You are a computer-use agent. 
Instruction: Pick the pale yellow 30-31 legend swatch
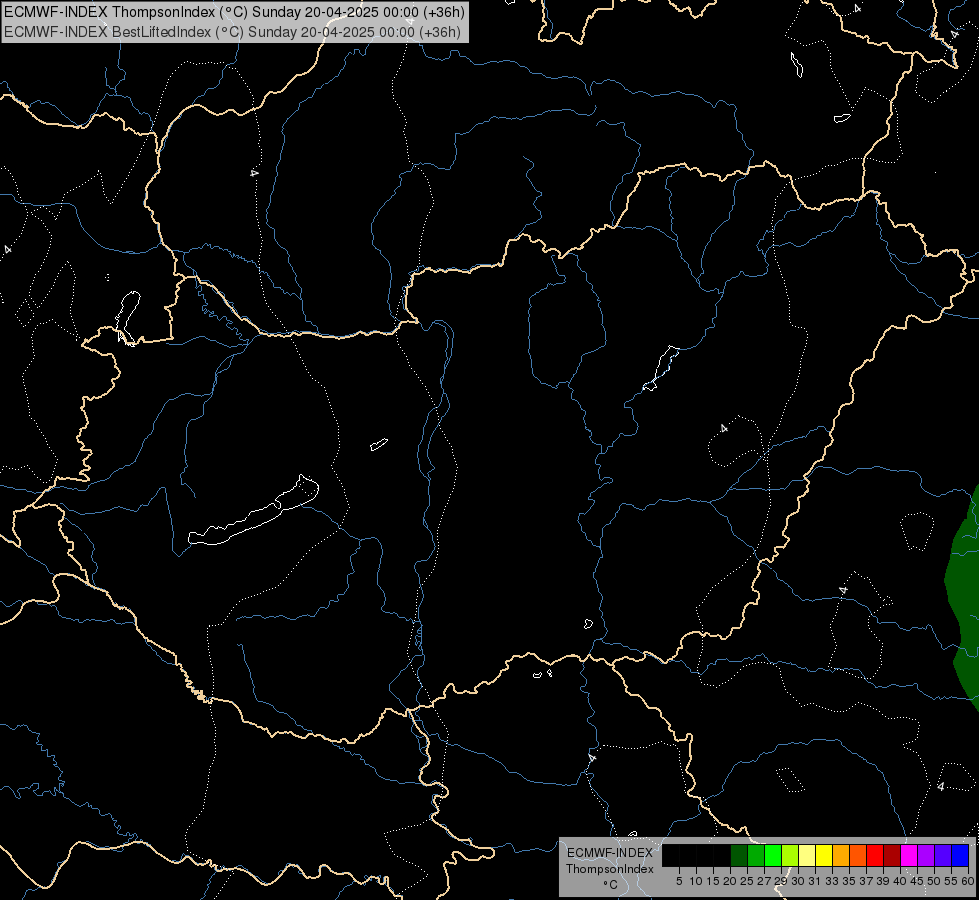tap(807, 856)
